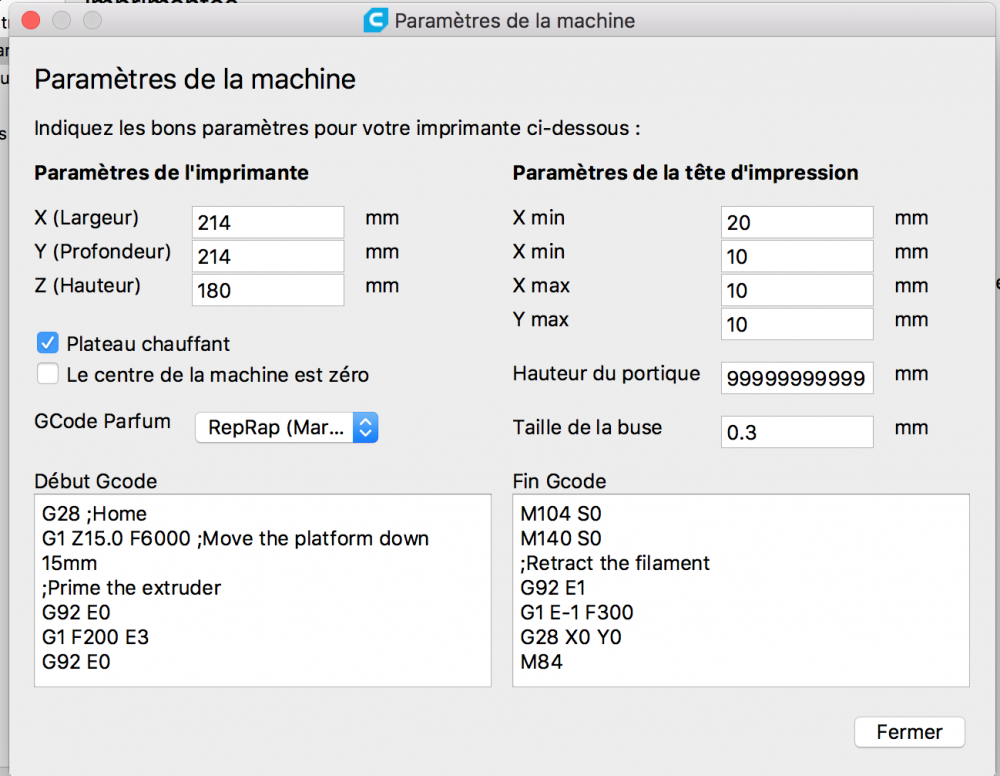Click the Cura logo icon in title bar

coord(376,20)
